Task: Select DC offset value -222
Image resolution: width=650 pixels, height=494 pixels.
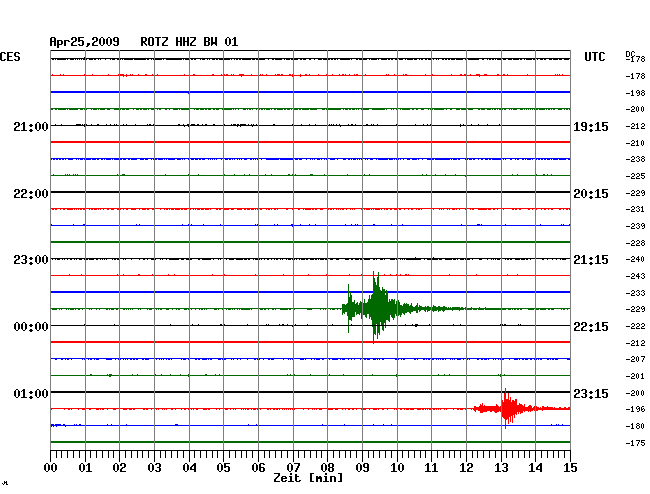Action: point(635,326)
